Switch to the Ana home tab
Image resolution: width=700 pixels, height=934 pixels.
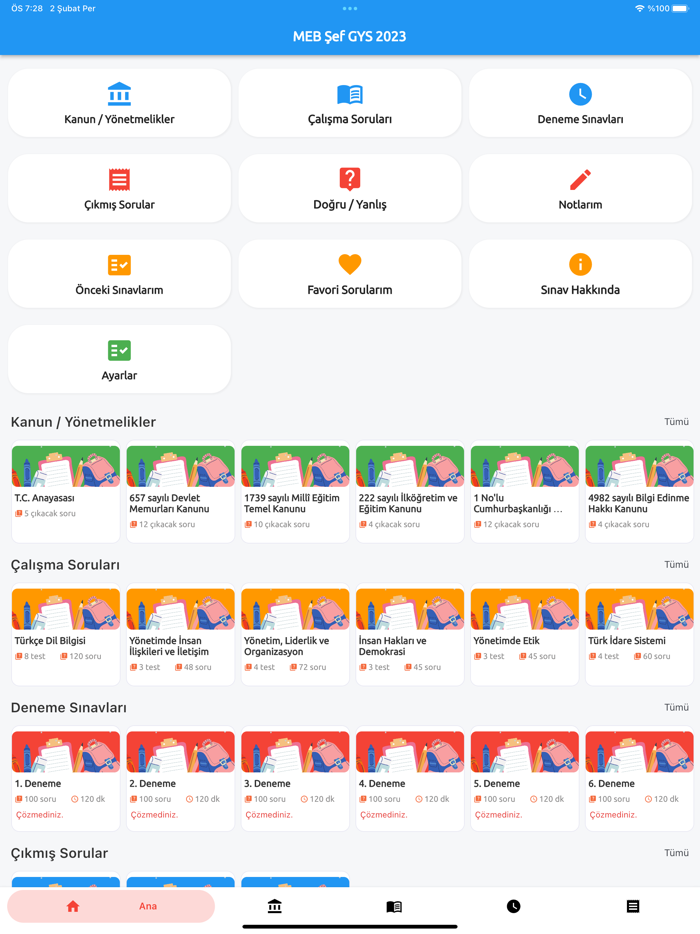click(111, 907)
